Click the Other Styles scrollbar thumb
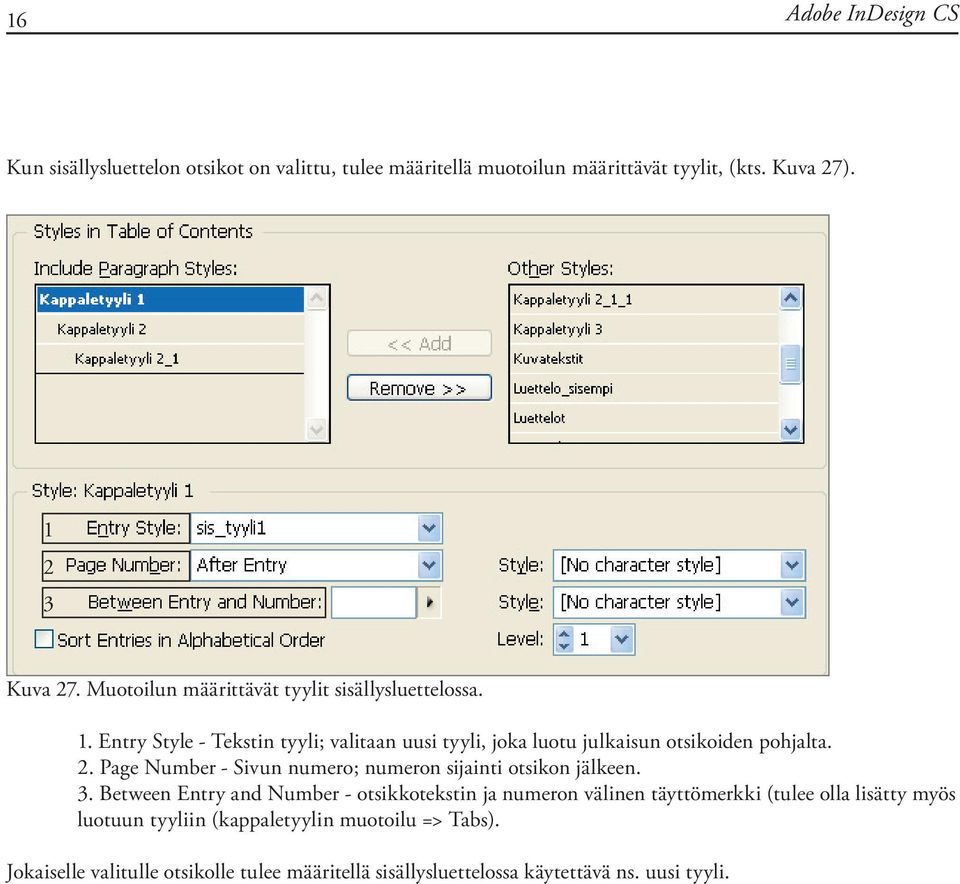Screen dimensions: 960x884 pos(790,364)
